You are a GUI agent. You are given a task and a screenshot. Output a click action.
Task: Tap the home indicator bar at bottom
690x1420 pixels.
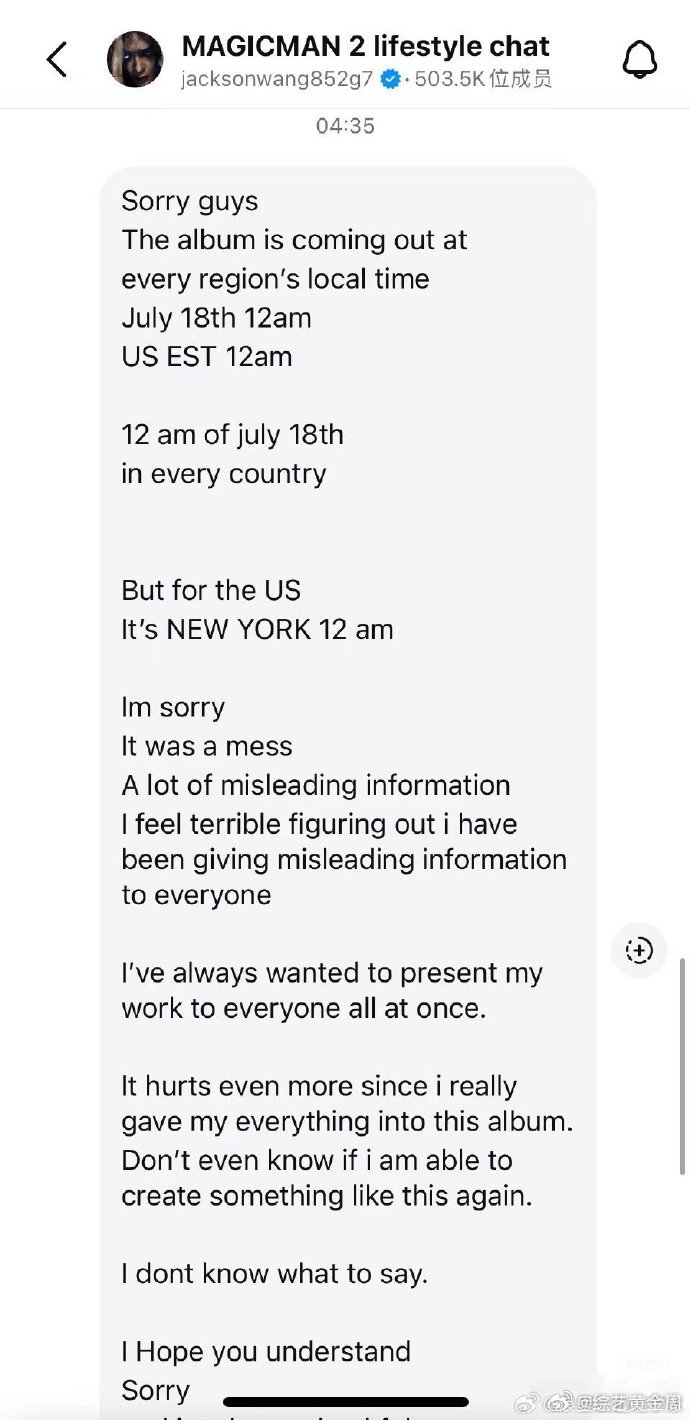(x=346, y=1402)
